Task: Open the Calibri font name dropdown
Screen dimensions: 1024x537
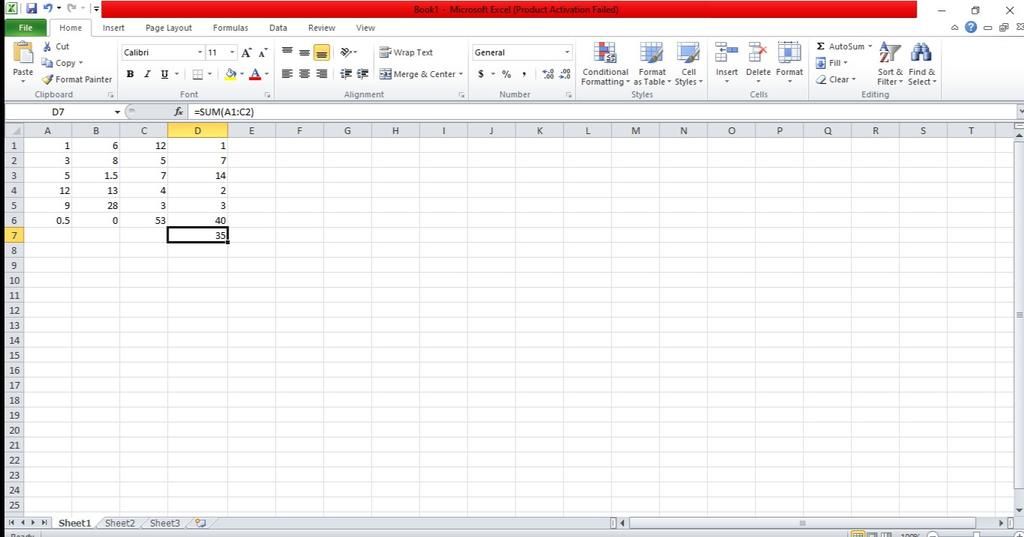Action: coord(200,52)
